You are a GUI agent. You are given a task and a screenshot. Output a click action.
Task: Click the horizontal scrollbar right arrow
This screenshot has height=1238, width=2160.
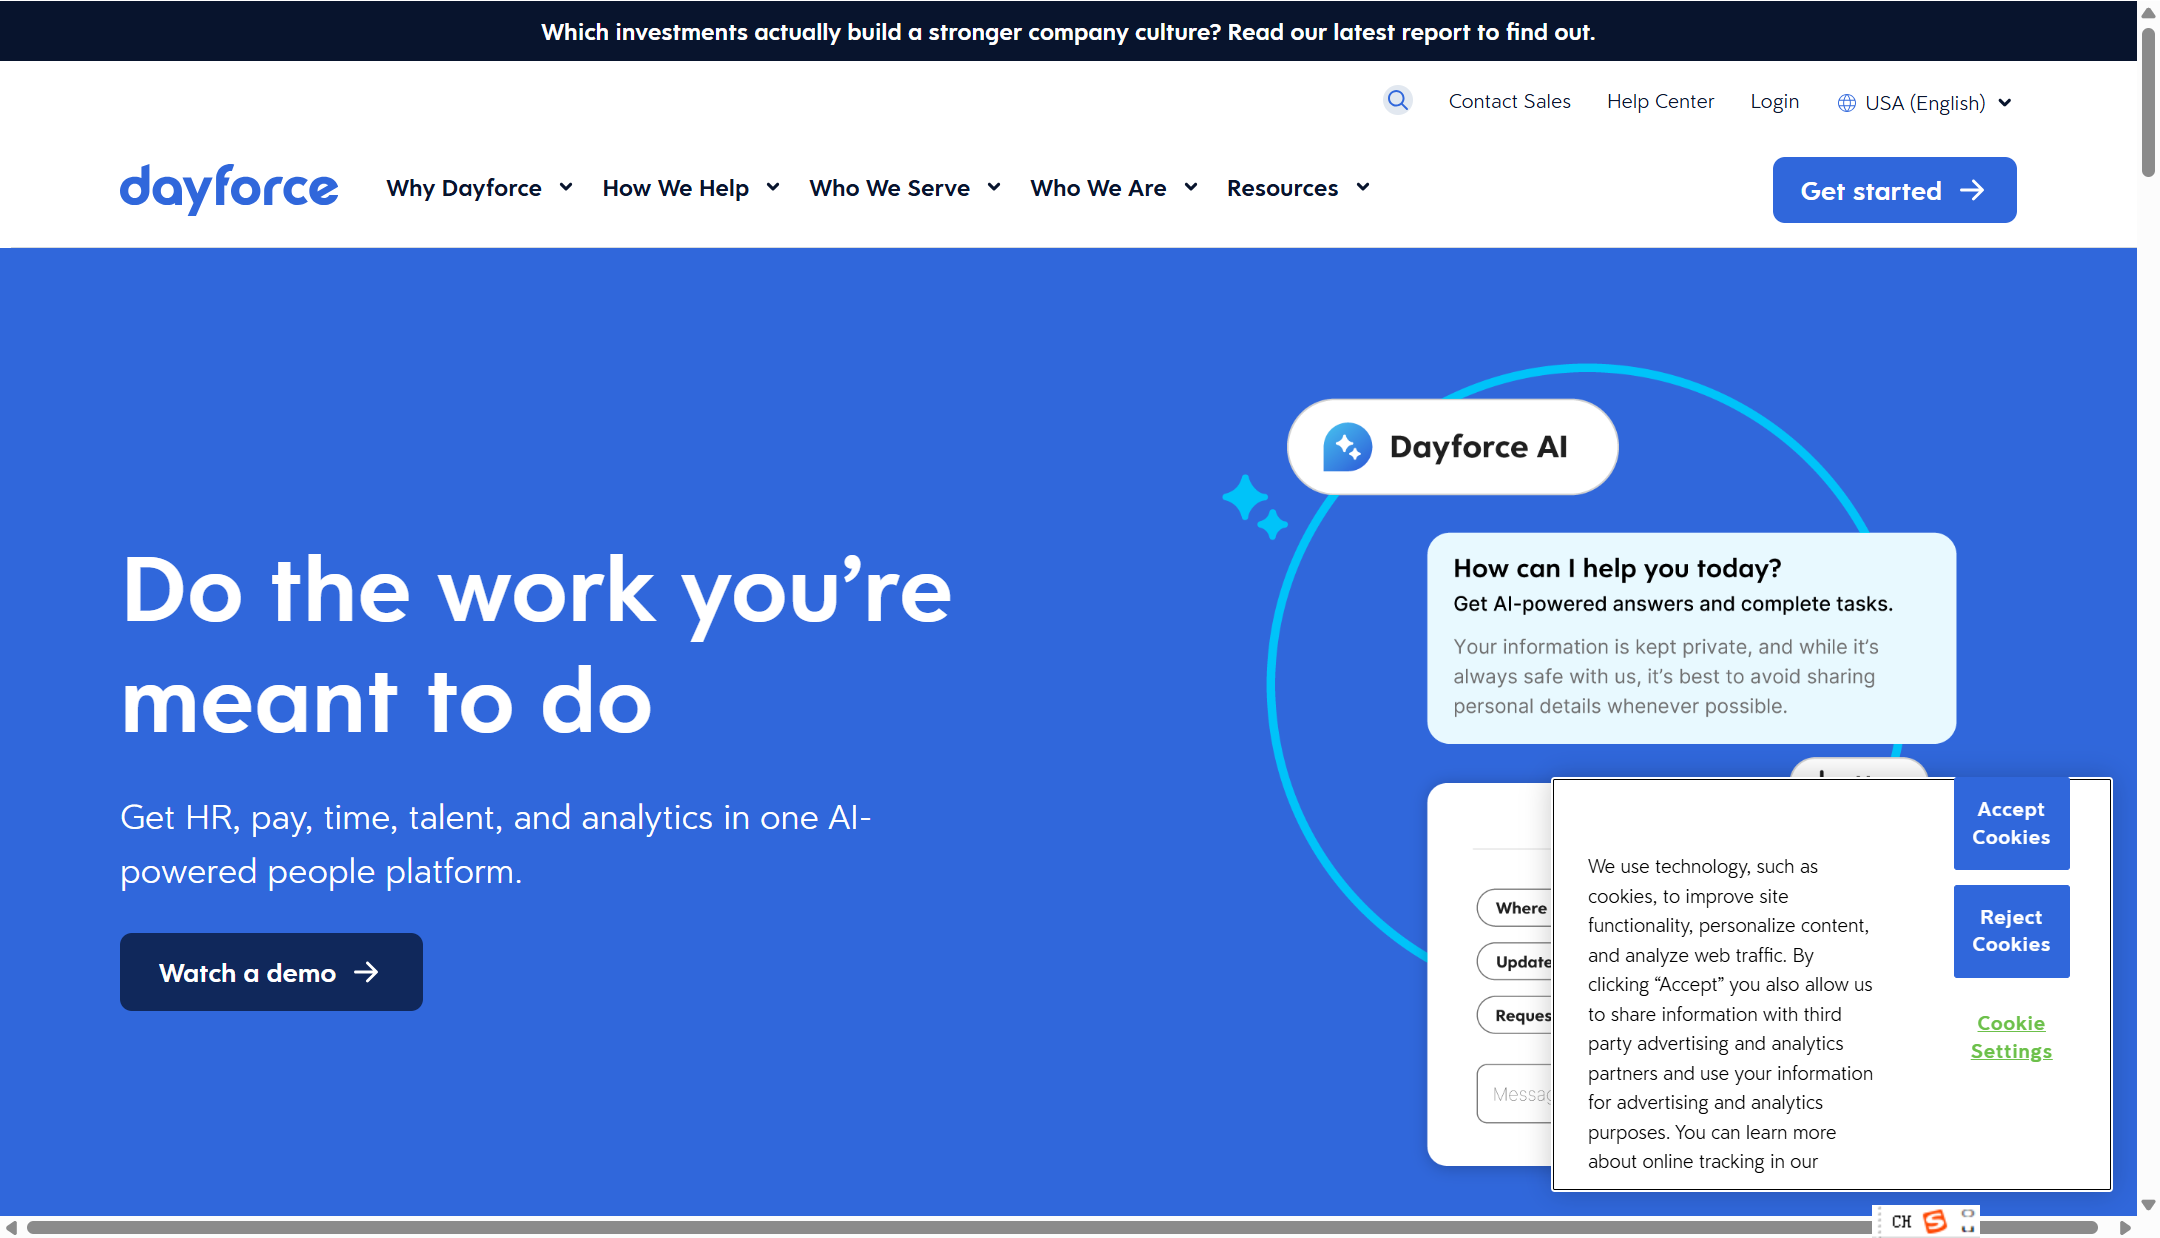pos(2125,1227)
